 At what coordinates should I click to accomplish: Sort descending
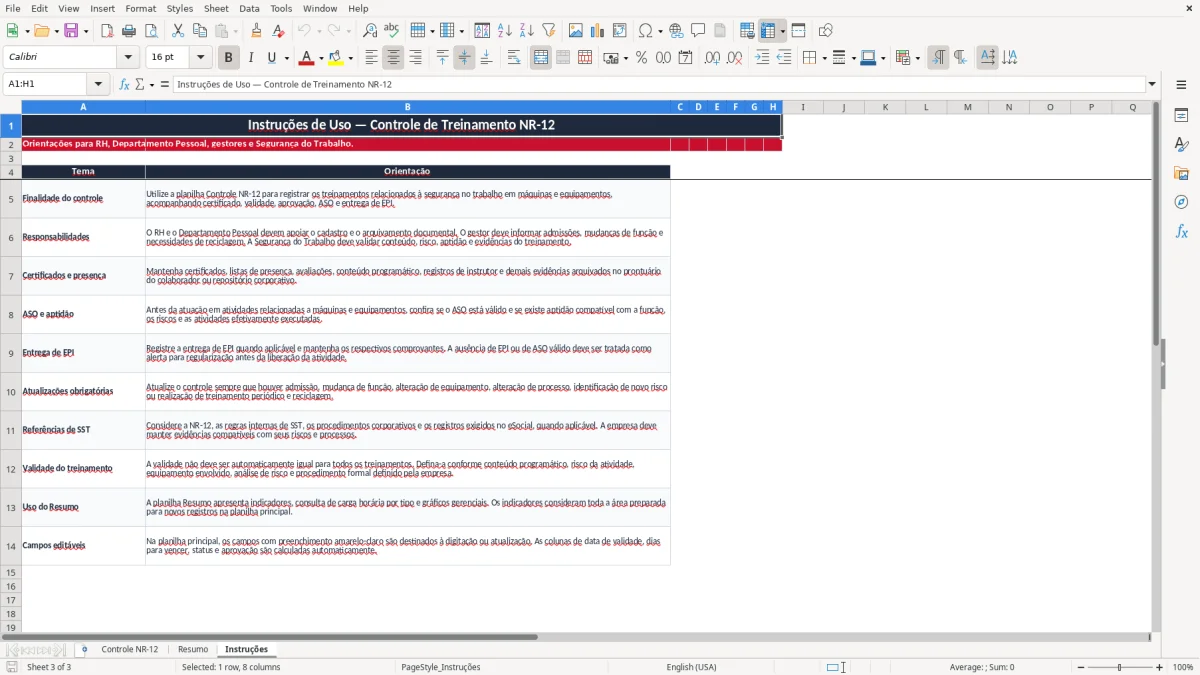526,31
